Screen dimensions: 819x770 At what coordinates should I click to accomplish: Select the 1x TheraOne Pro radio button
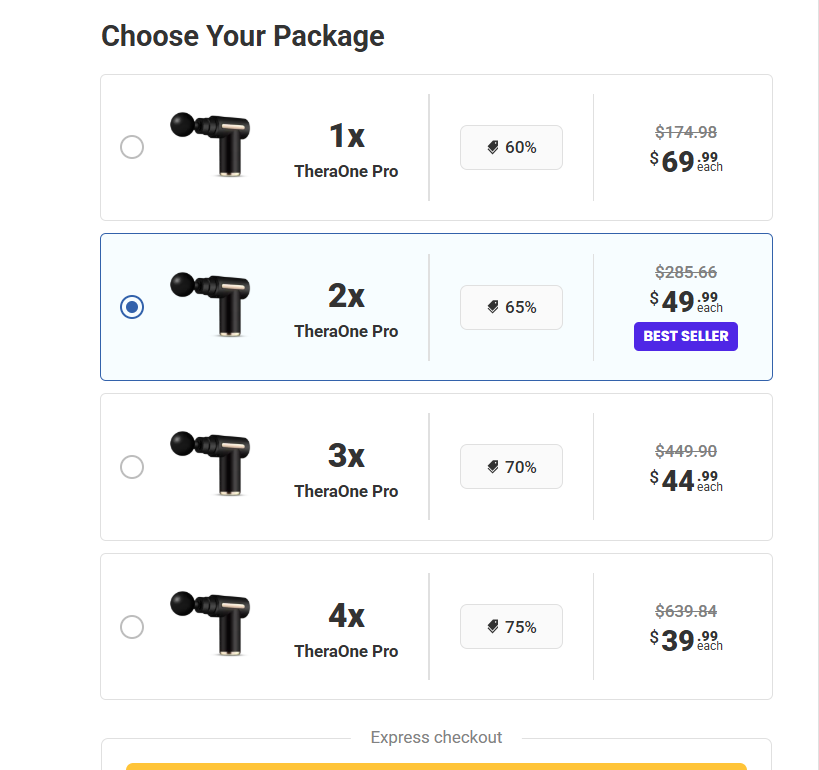[x=131, y=147]
